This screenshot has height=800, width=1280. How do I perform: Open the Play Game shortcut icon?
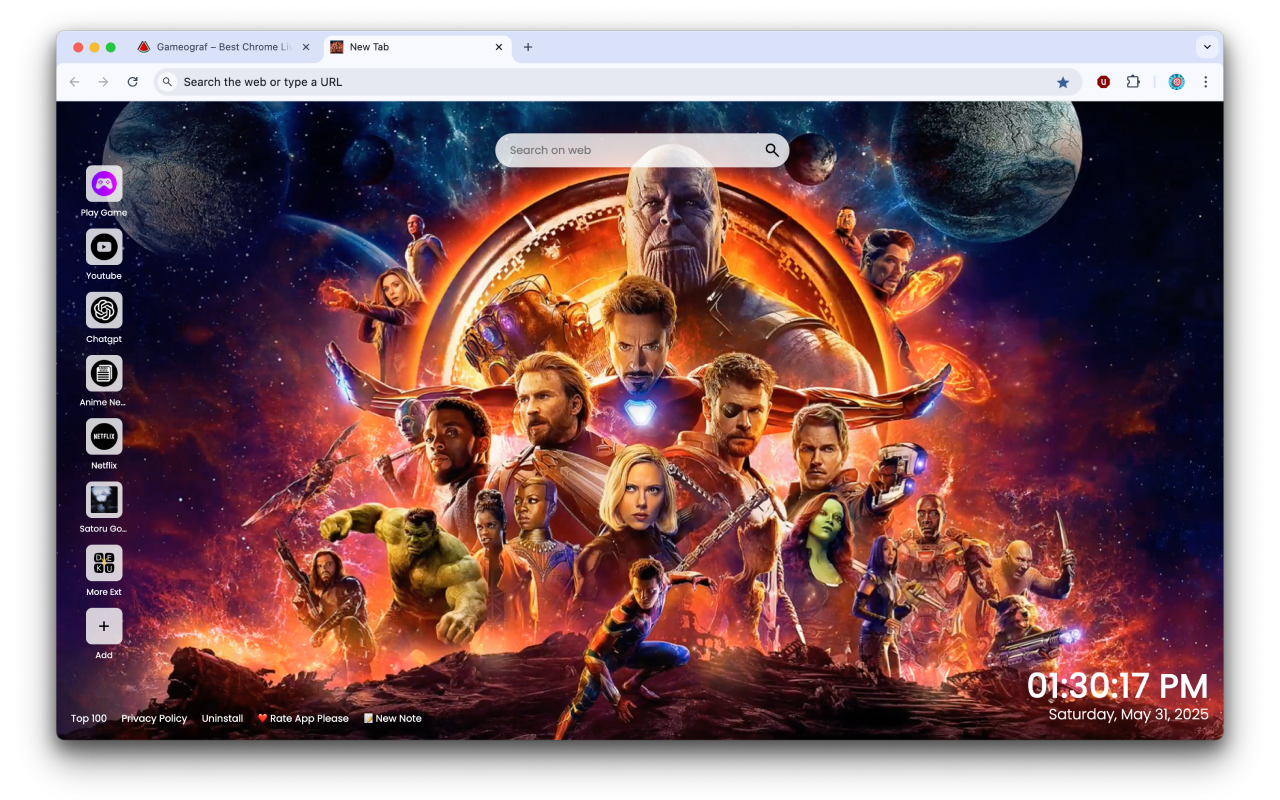[x=104, y=184]
